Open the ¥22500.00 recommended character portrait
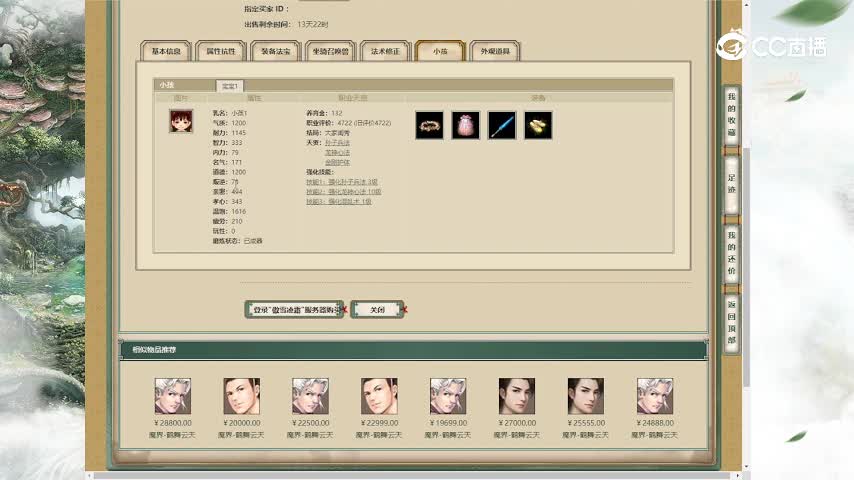The image size is (854, 480). click(x=310, y=396)
